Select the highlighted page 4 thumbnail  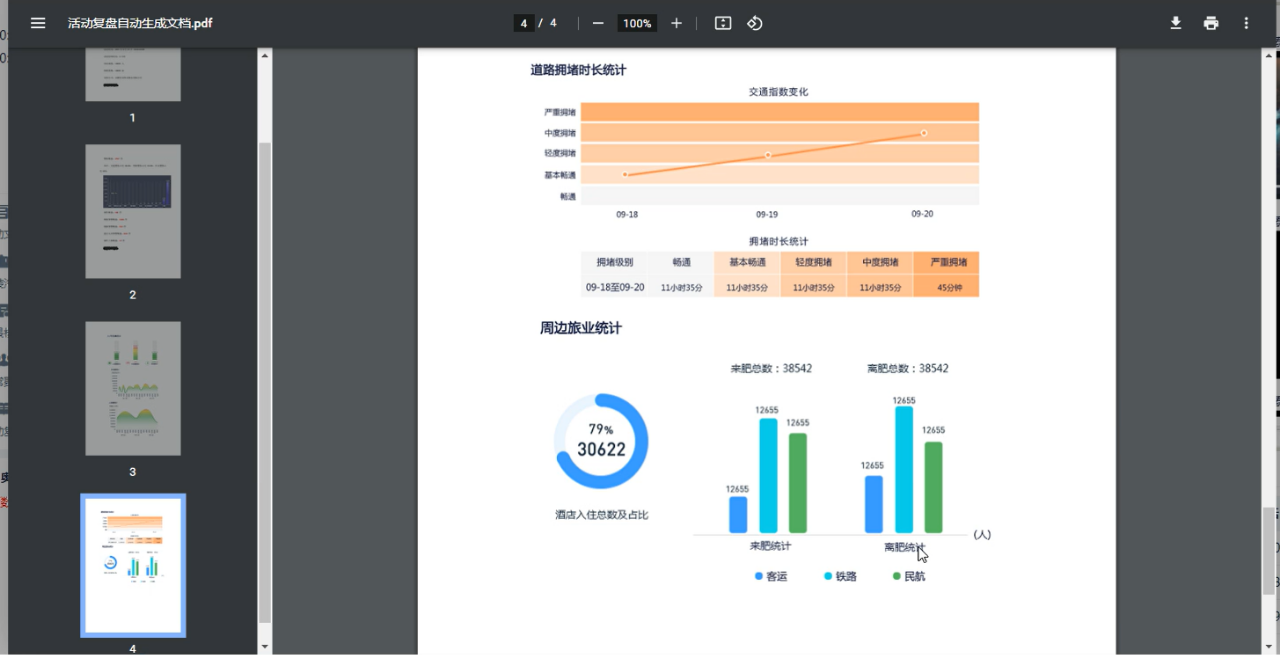133,565
